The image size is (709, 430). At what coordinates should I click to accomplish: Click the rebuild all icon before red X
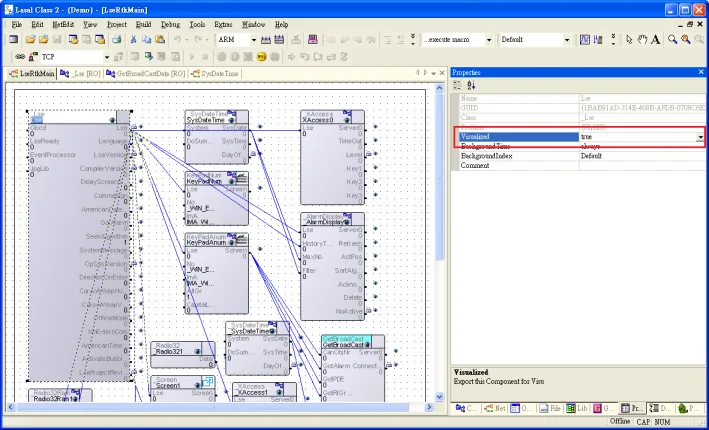(279, 40)
